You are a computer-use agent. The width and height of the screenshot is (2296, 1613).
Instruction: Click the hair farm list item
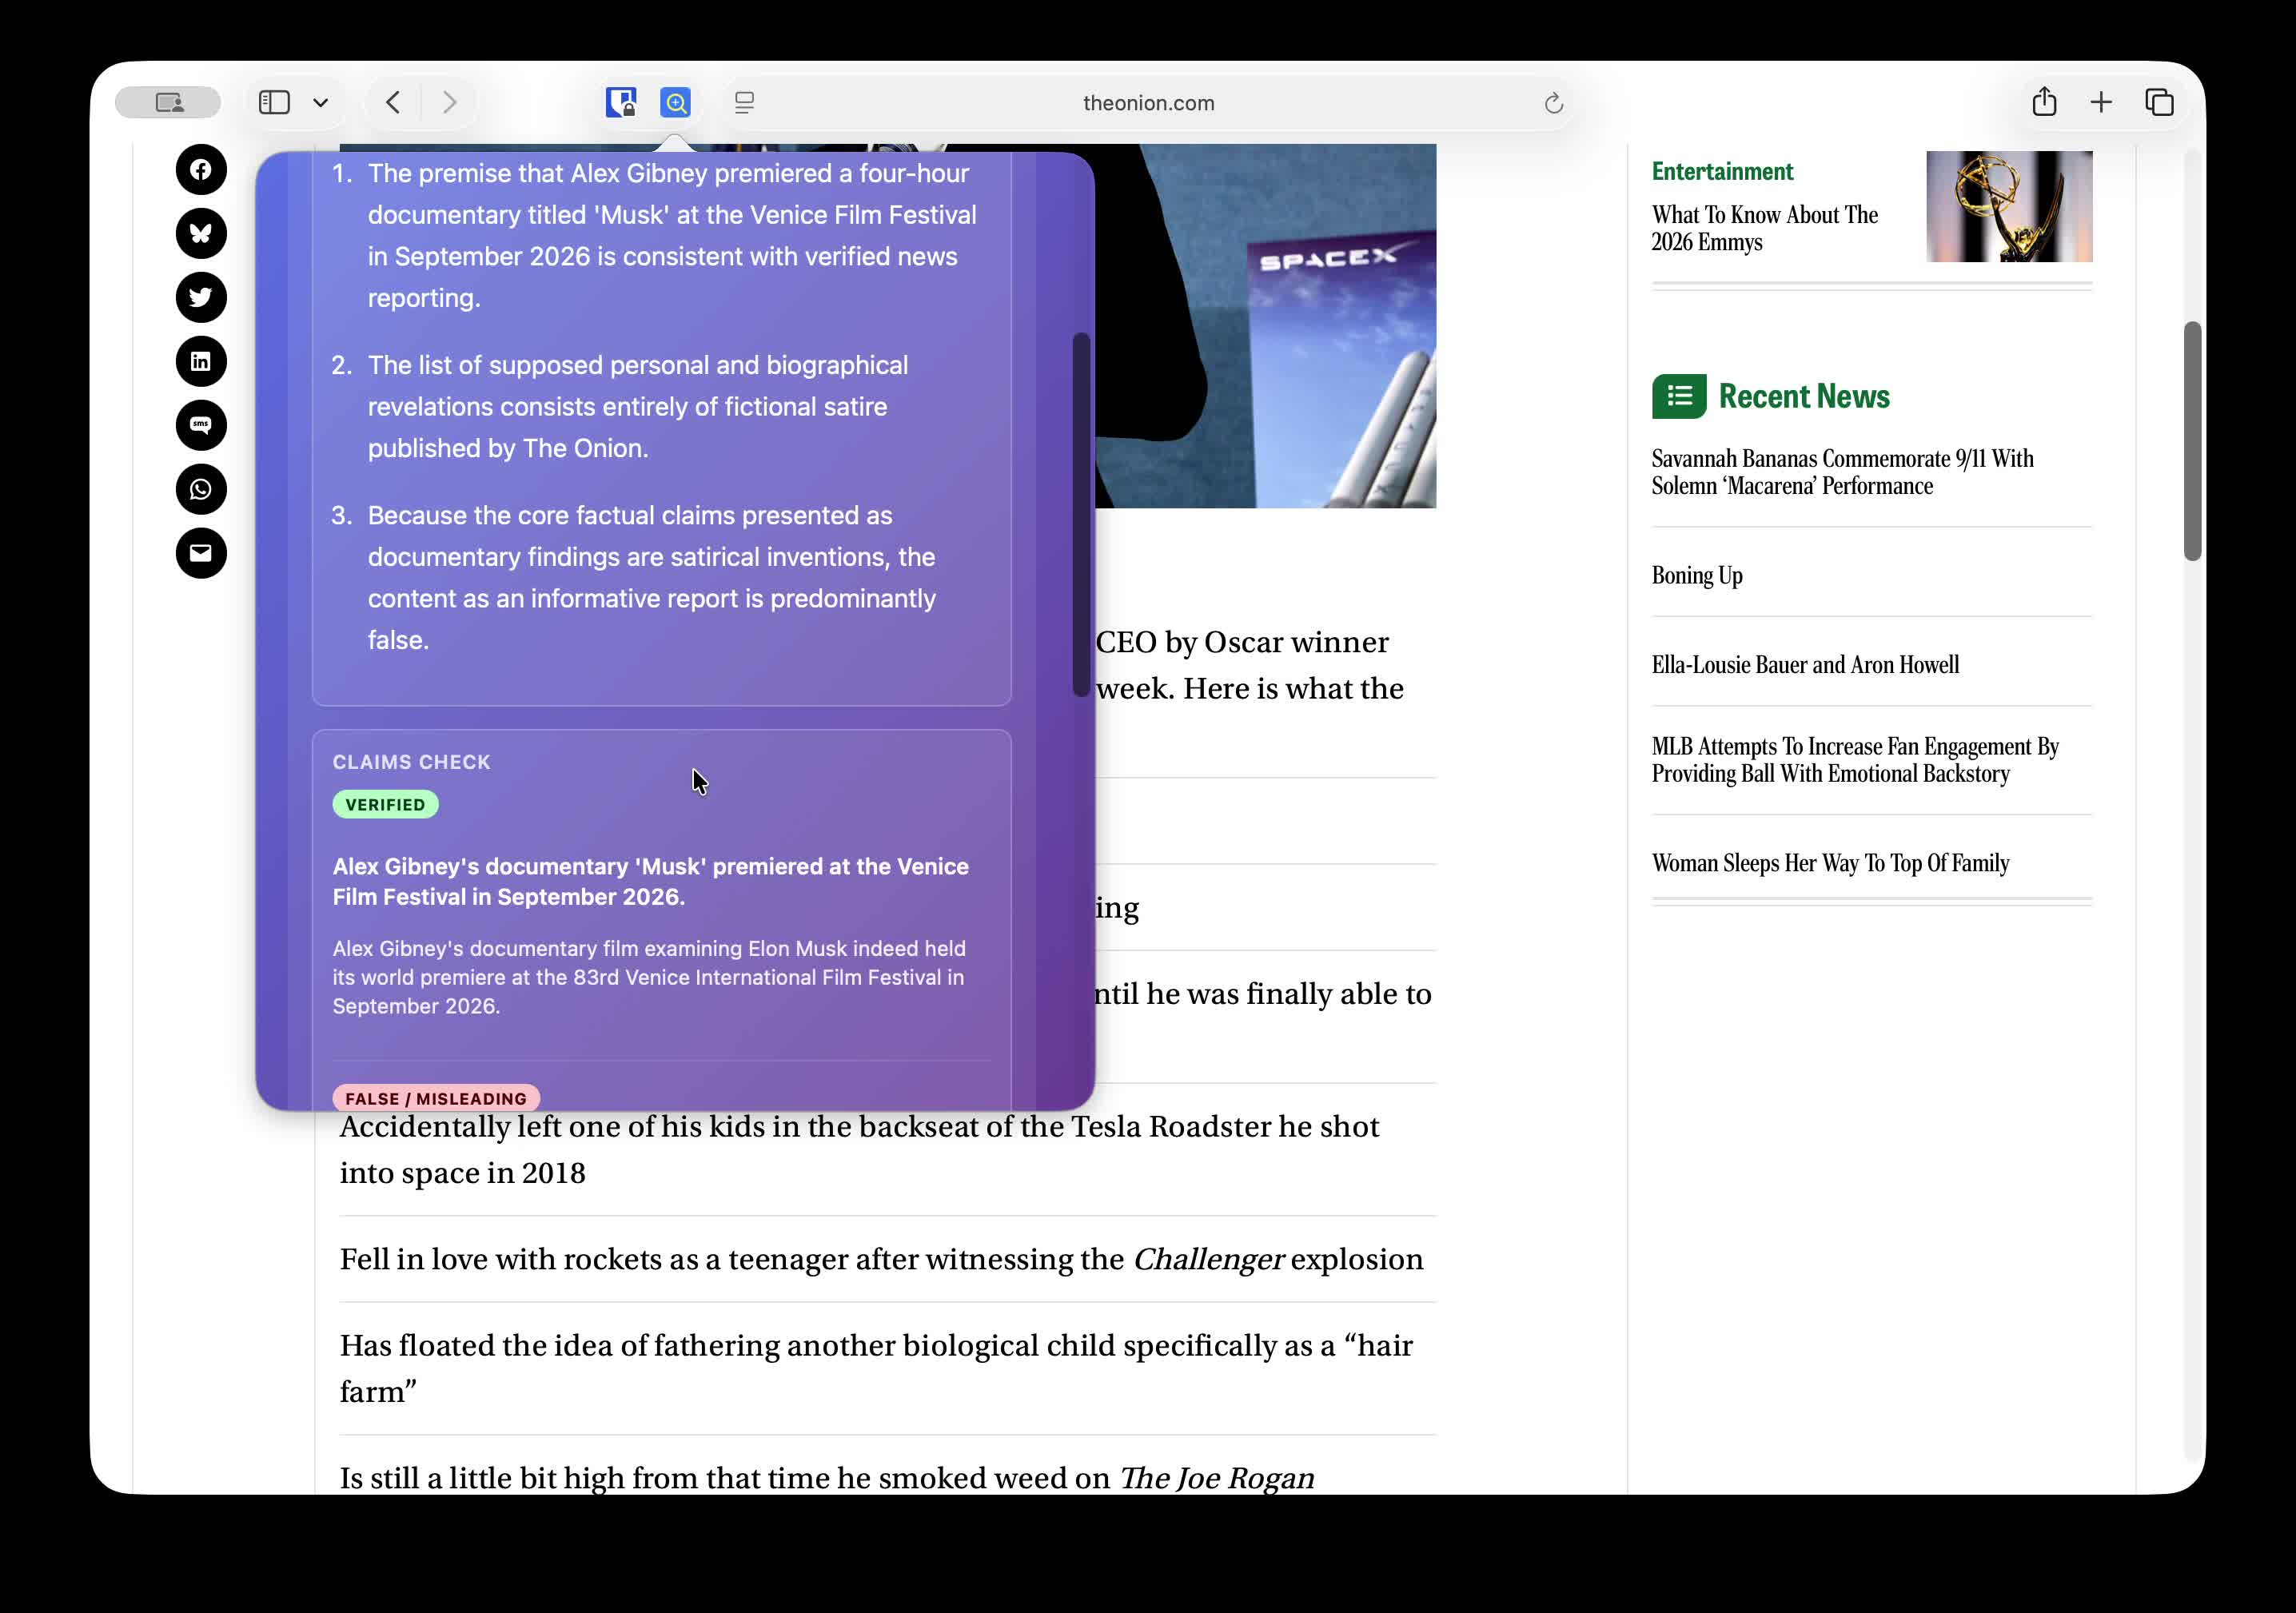(x=876, y=1368)
